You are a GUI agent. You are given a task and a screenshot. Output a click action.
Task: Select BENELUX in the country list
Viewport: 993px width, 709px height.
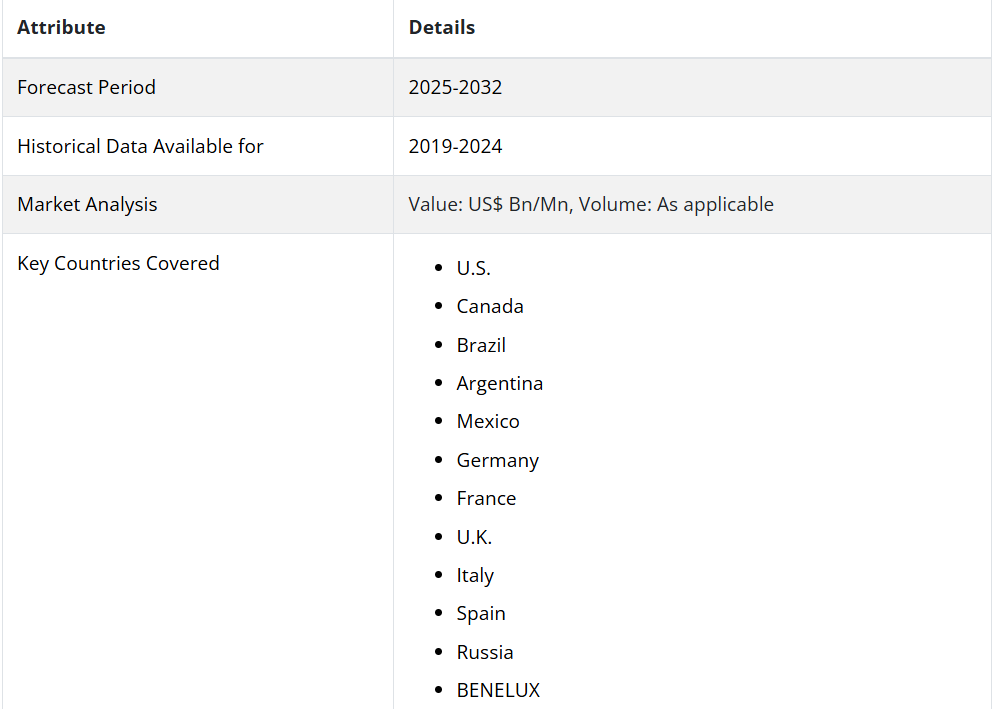click(x=498, y=690)
